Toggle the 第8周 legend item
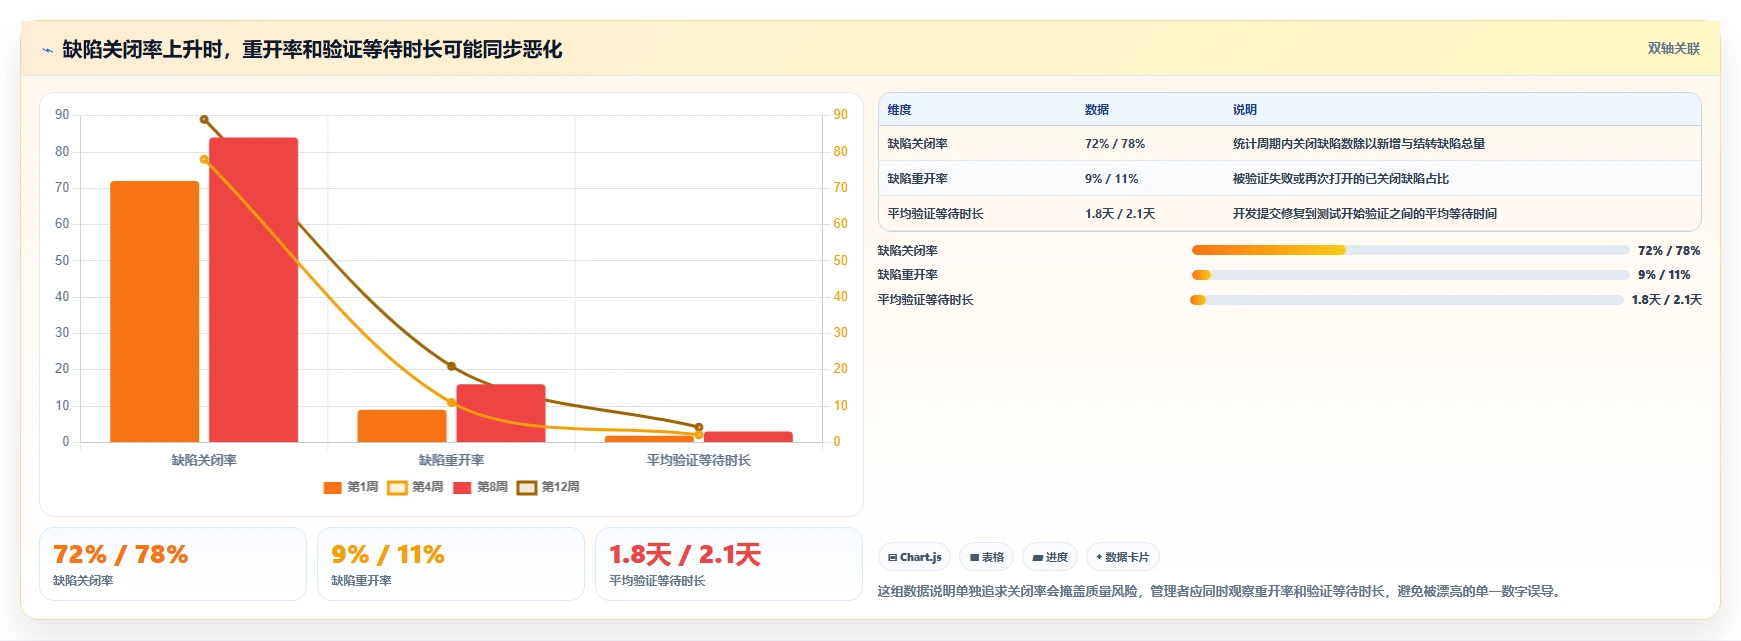This screenshot has height=641, width=1741. [x=480, y=487]
